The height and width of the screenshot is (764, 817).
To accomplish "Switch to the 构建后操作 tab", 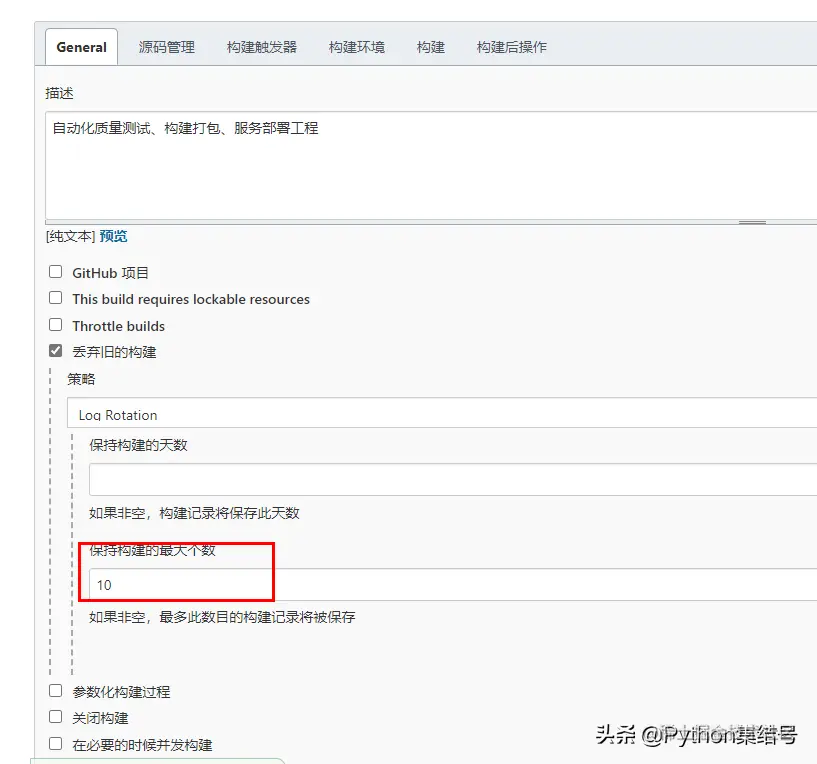I will point(512,46).
